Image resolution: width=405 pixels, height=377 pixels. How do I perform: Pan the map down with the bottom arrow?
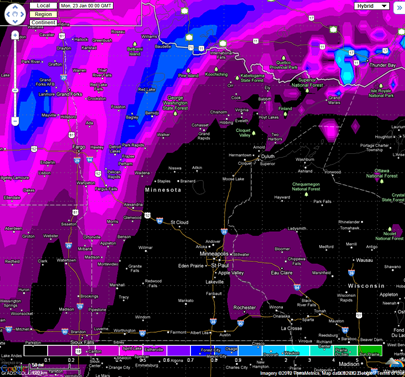click(x=15, y=21)
